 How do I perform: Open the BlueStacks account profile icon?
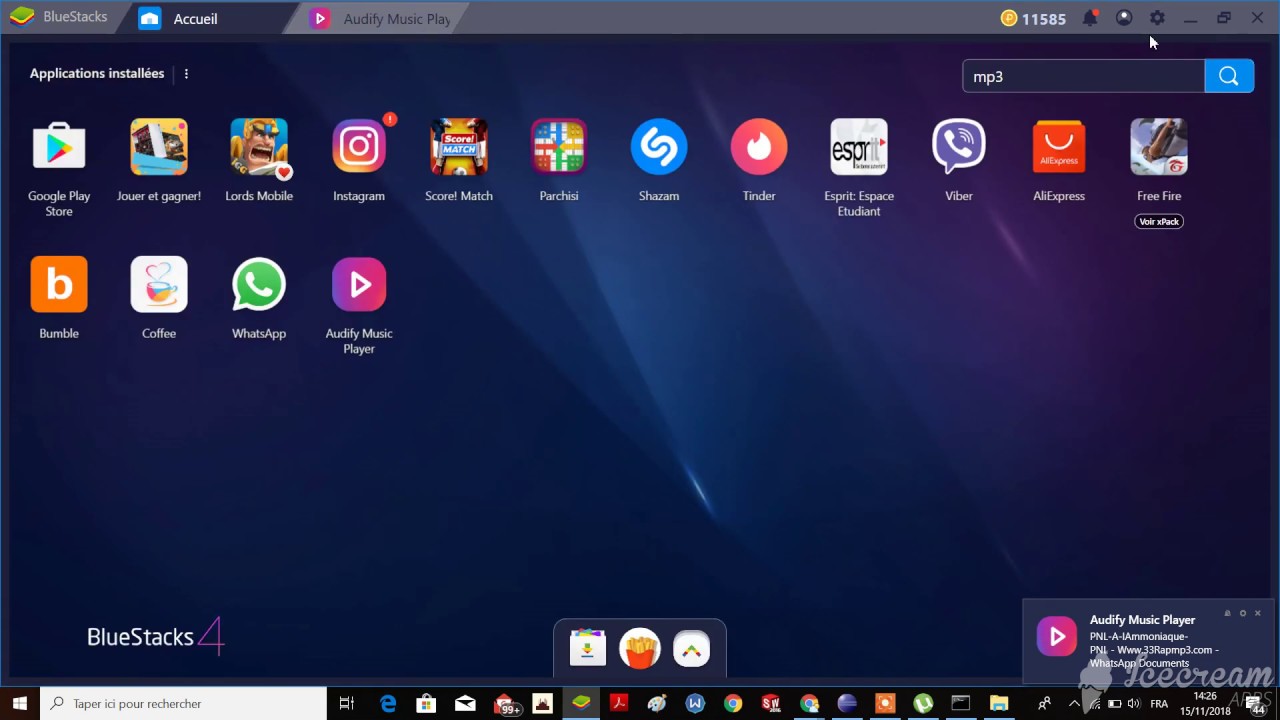coord(1124,18)
